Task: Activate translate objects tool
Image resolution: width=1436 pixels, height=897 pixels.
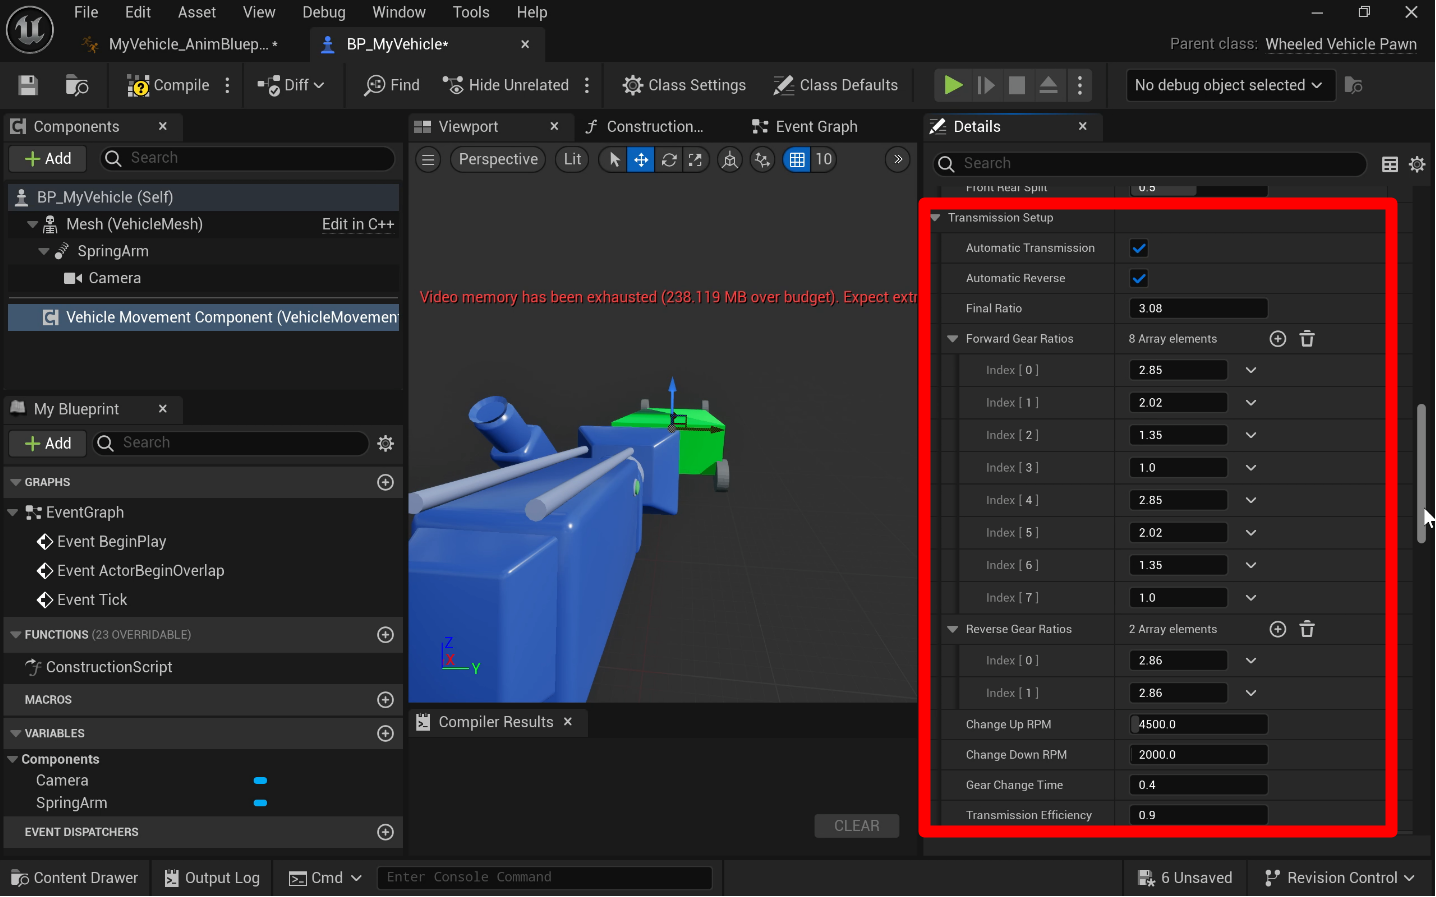Action: point(641,160)
